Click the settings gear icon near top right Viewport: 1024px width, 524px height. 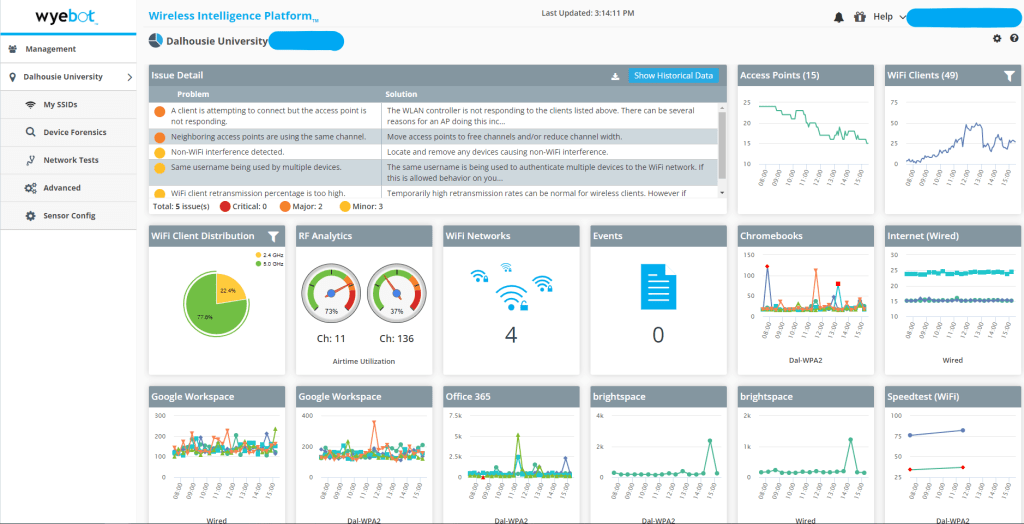[996, 38]
